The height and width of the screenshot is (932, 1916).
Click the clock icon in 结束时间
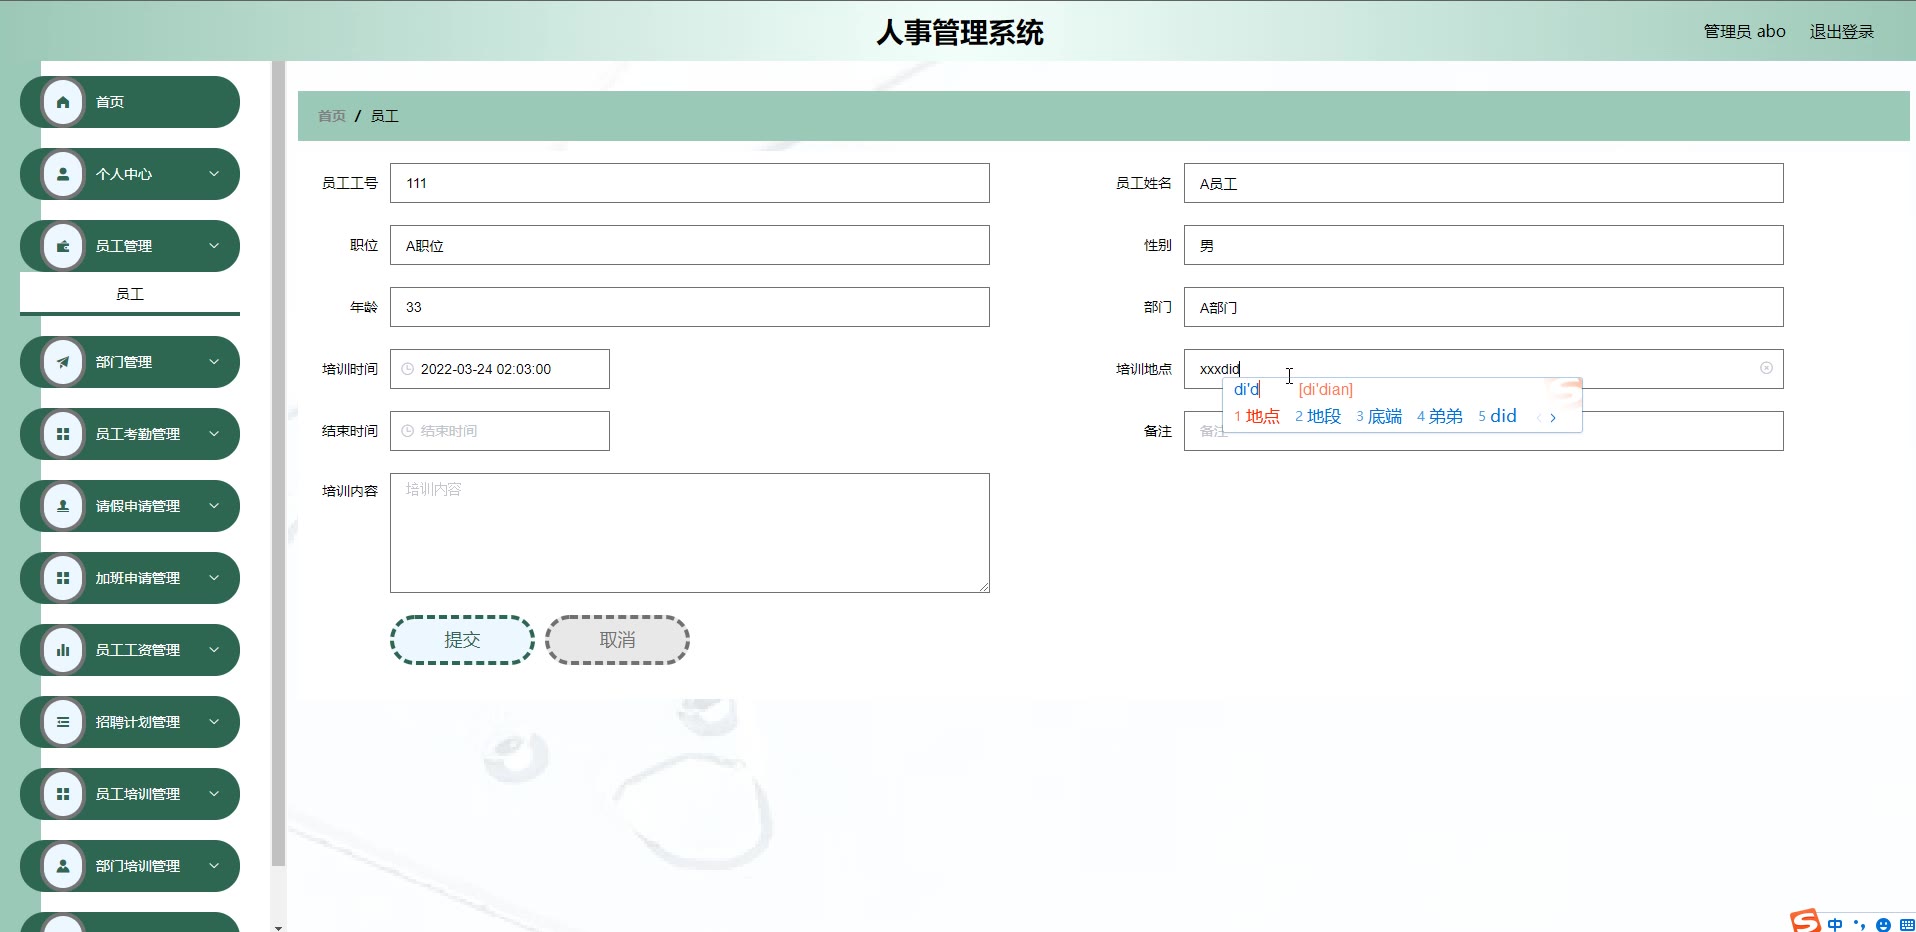[407, 431]
